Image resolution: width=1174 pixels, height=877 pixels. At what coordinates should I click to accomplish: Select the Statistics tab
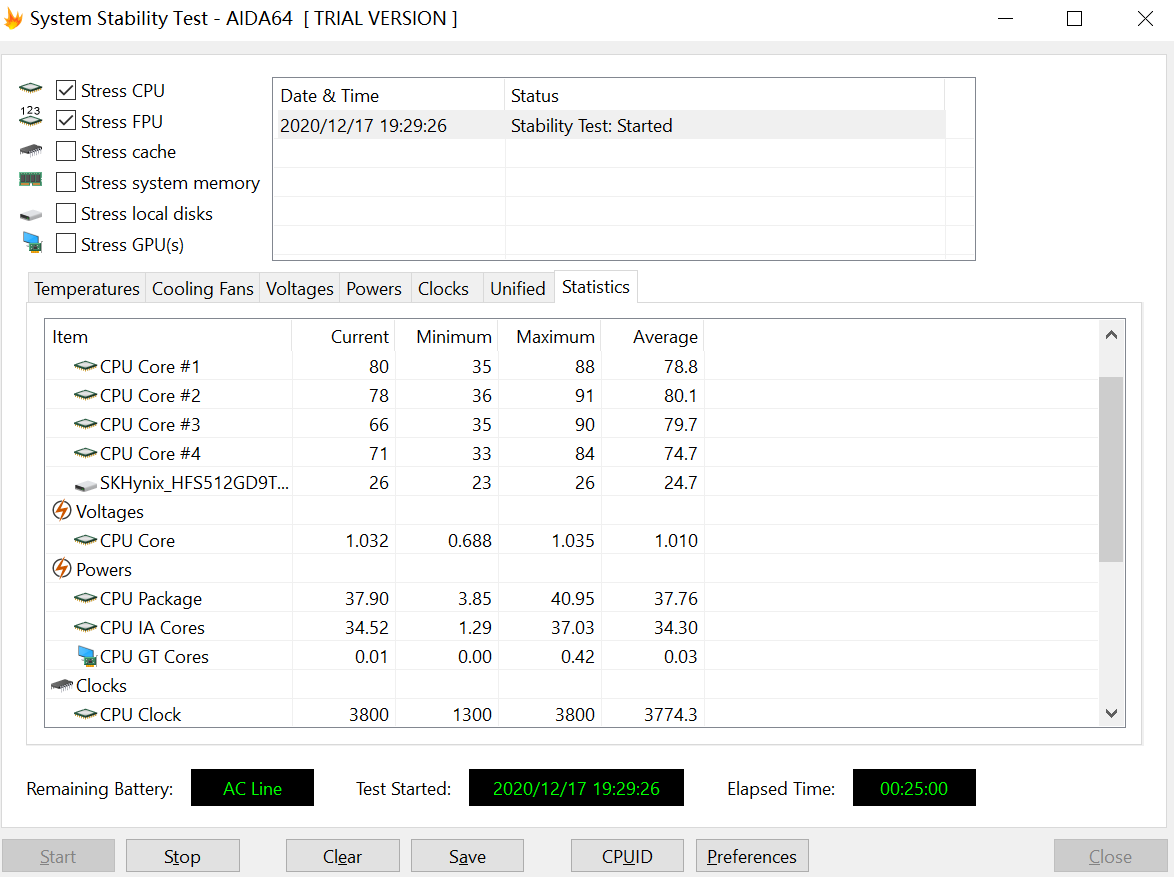[596, 287]
